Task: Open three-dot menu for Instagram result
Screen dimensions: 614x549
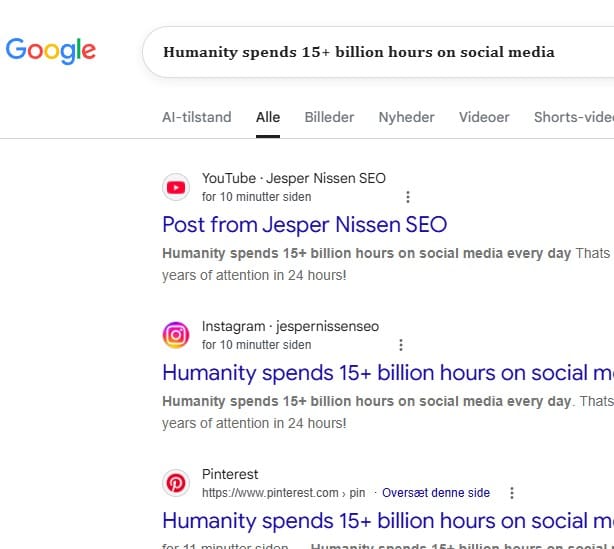Action: pos(401,345)
